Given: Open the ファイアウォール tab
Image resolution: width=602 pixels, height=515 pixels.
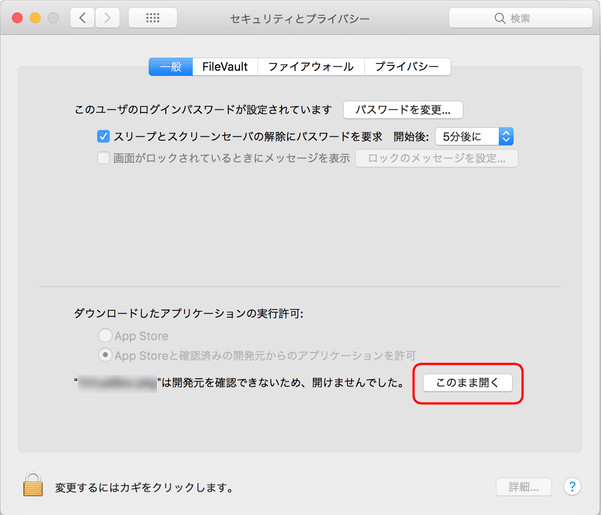Looking at the screenshot, I should coord(311,67).
